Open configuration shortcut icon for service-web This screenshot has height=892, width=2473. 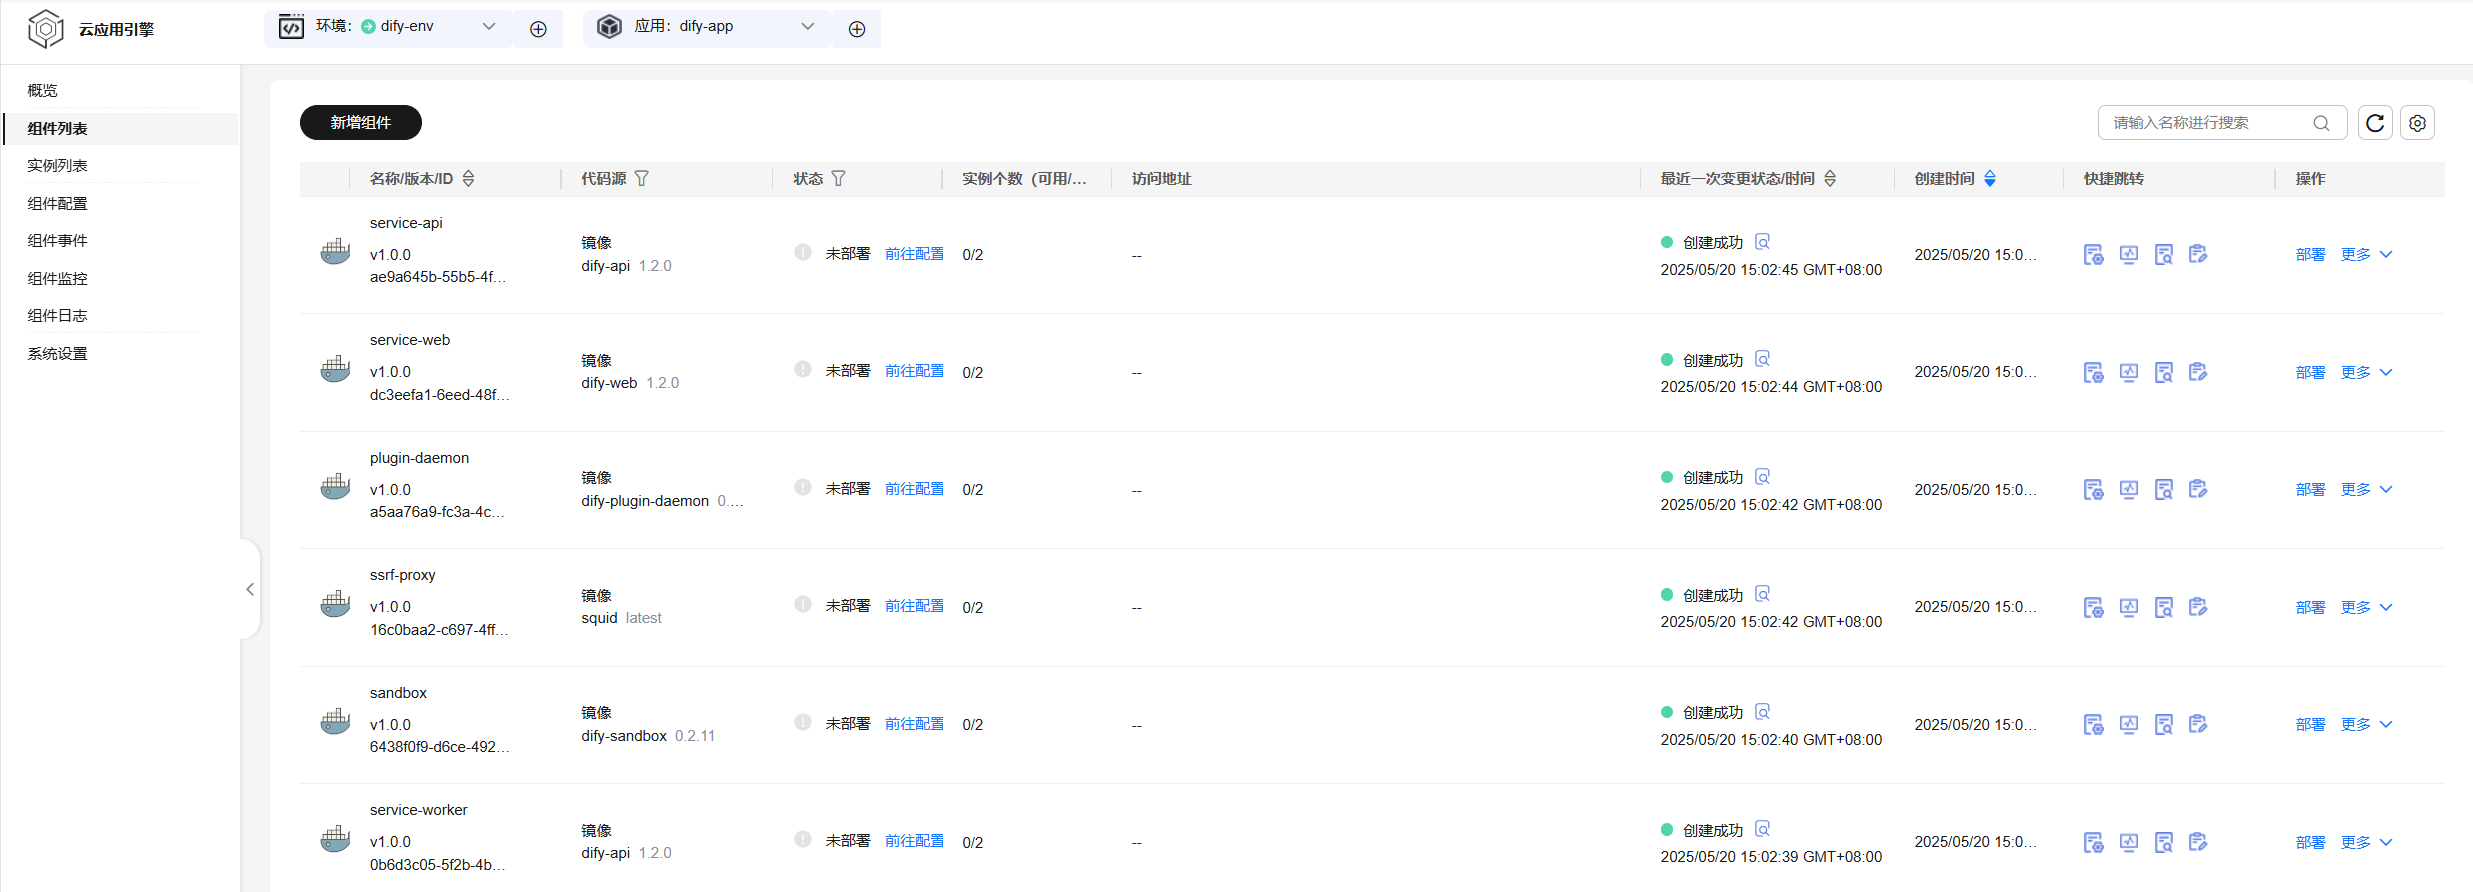click(x=2093, y=372)
